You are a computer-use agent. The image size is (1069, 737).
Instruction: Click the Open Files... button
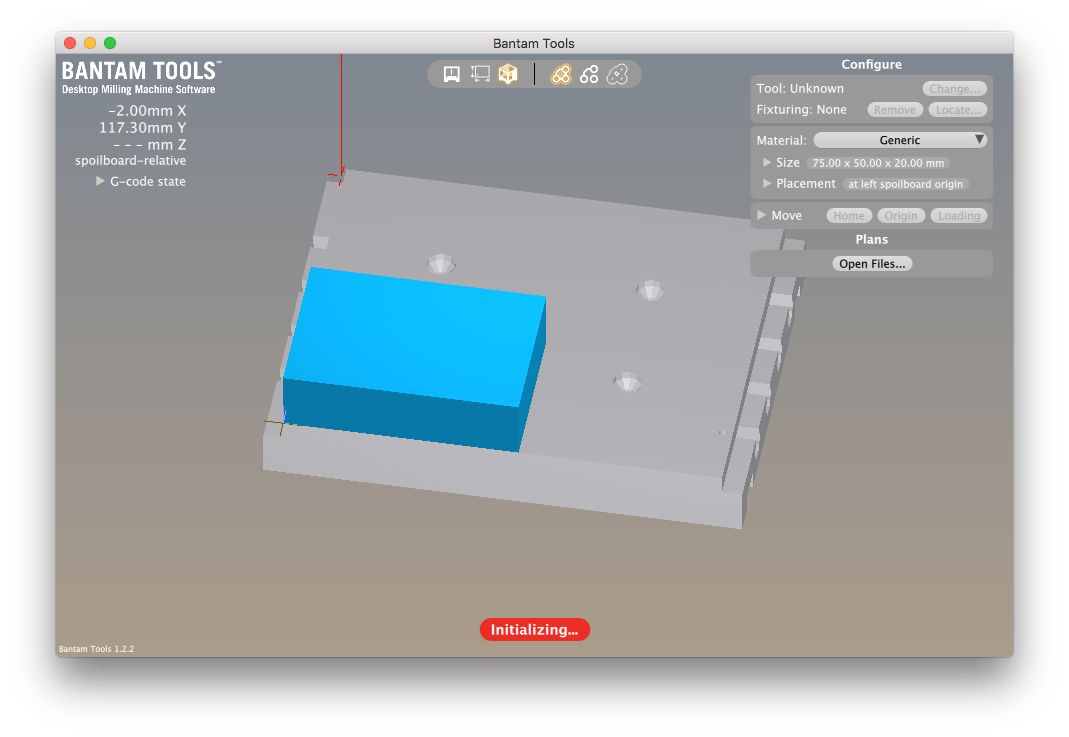point(872,264)
